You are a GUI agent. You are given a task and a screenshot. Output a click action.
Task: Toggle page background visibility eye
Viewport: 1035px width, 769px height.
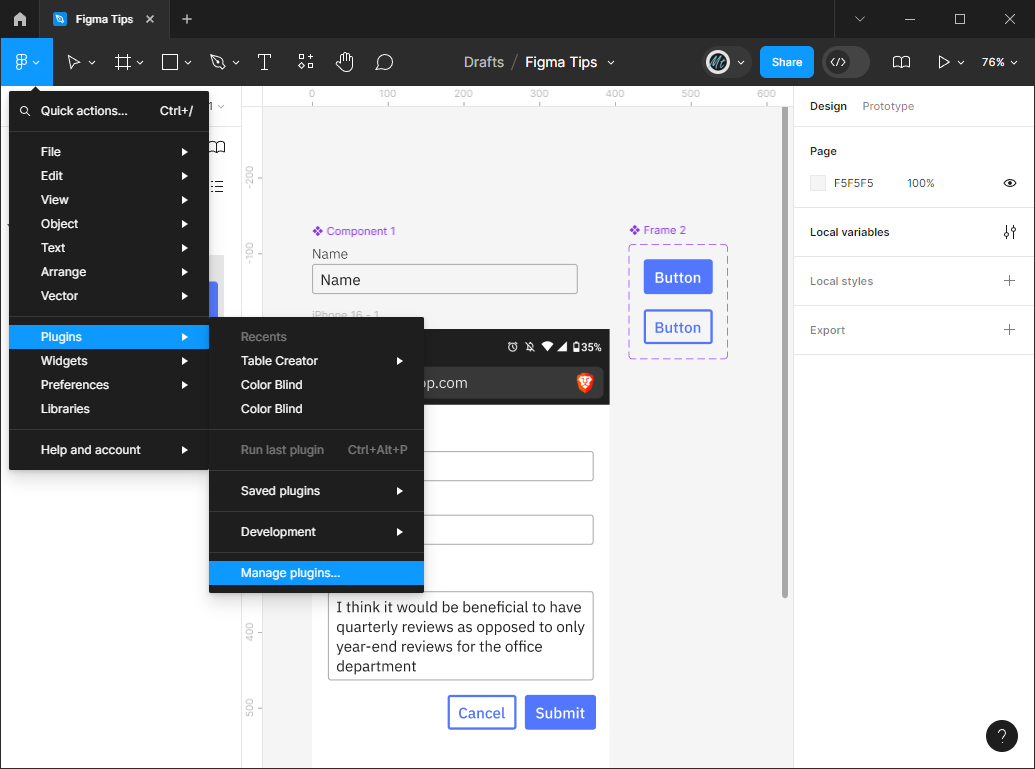click(x=1009, y=184)
